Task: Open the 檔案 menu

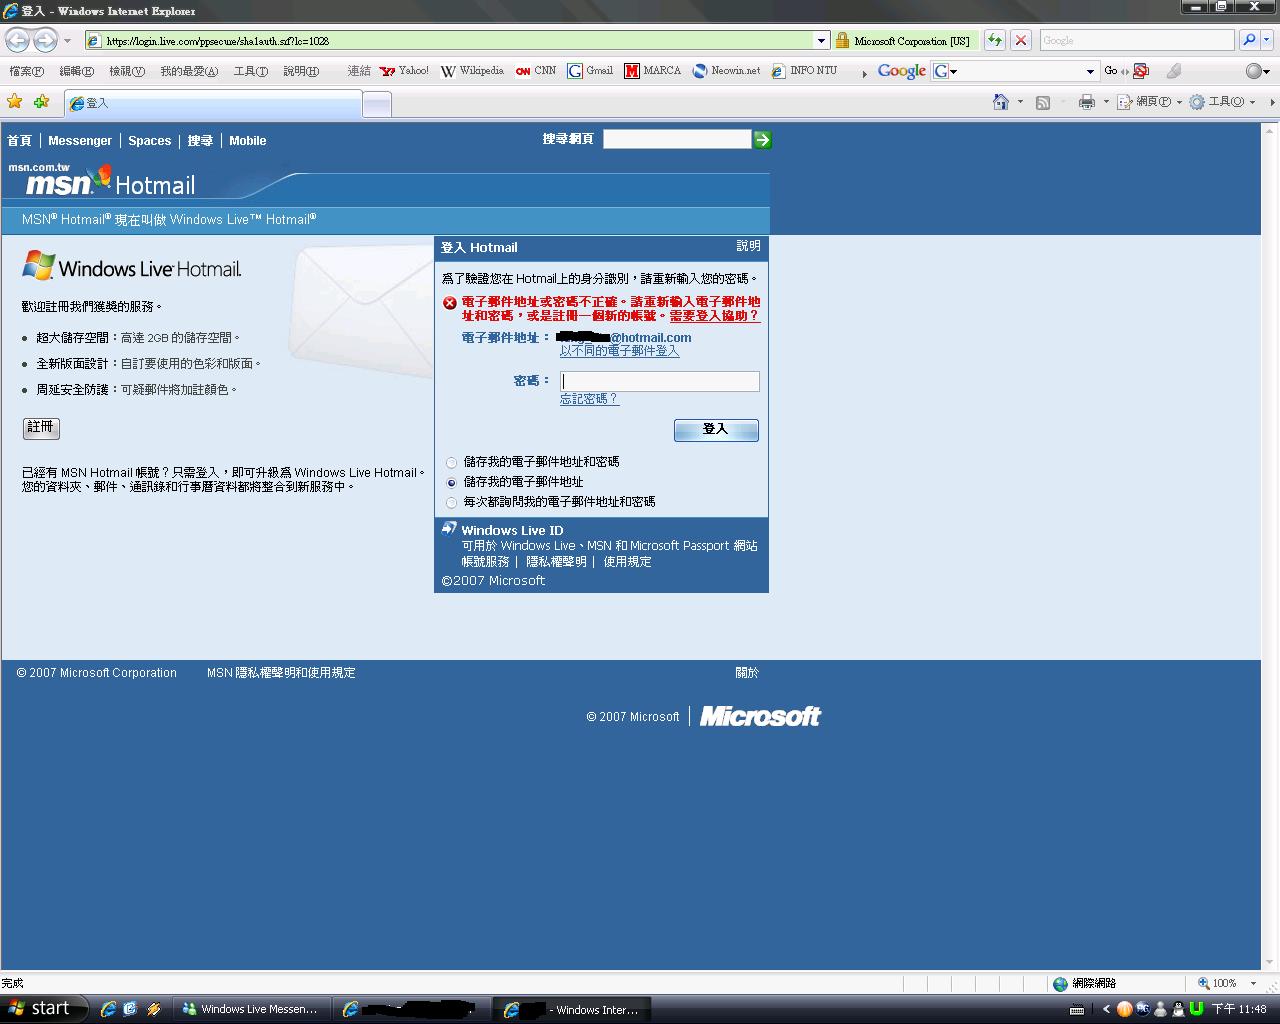Action: pos(26,71)
